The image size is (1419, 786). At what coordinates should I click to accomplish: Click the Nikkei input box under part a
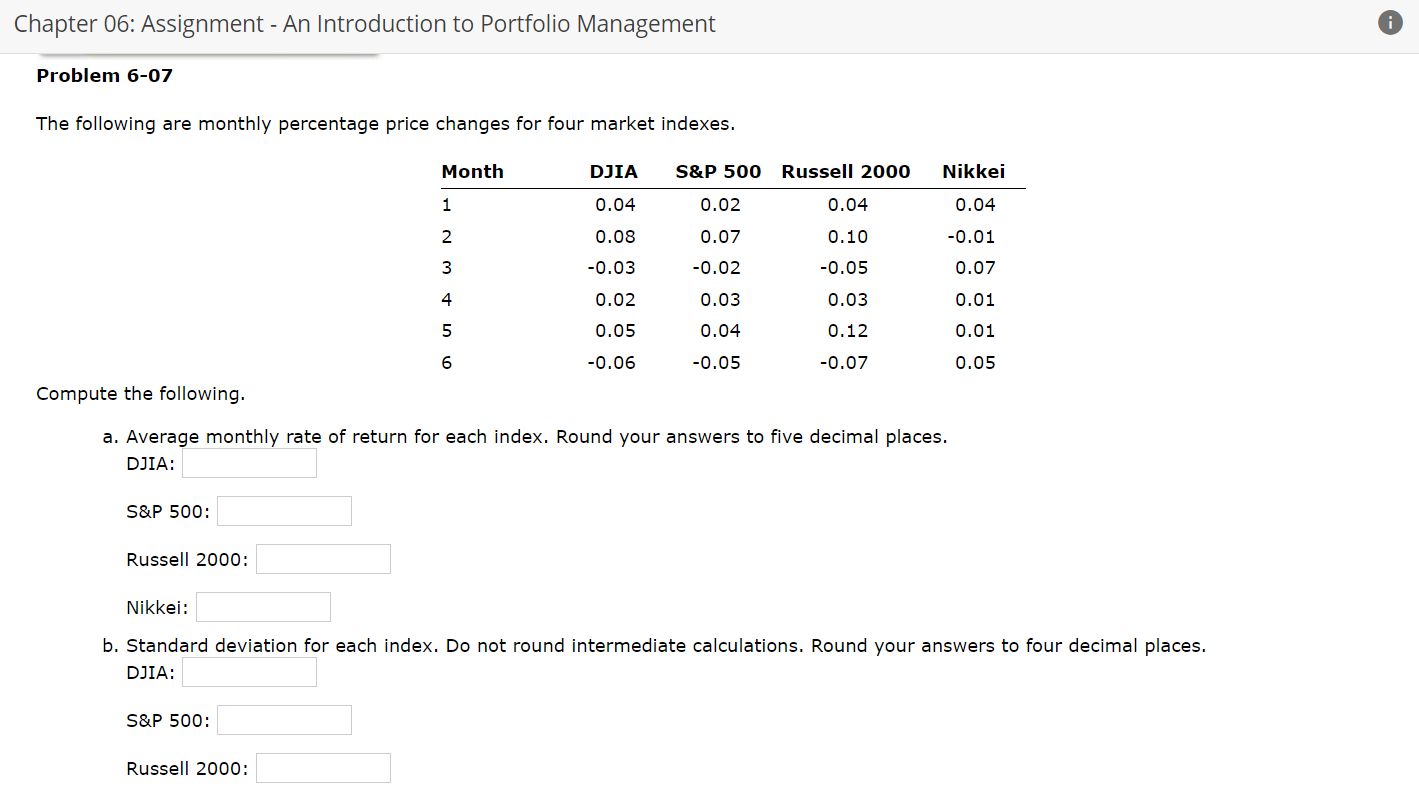point(263,606)
